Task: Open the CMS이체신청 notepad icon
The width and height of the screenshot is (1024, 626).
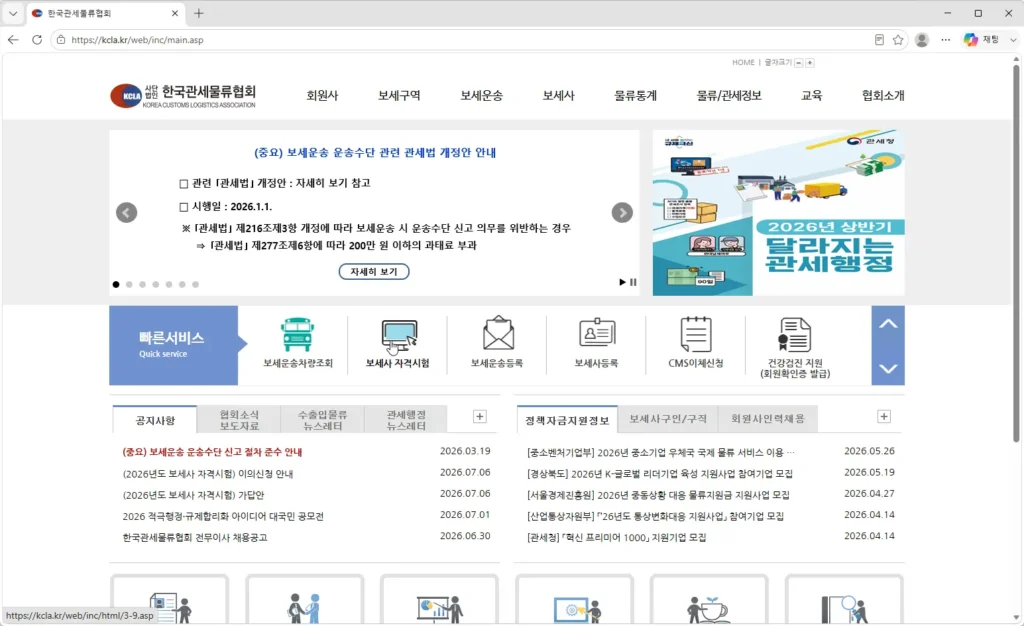Action: tap(696, 334)
